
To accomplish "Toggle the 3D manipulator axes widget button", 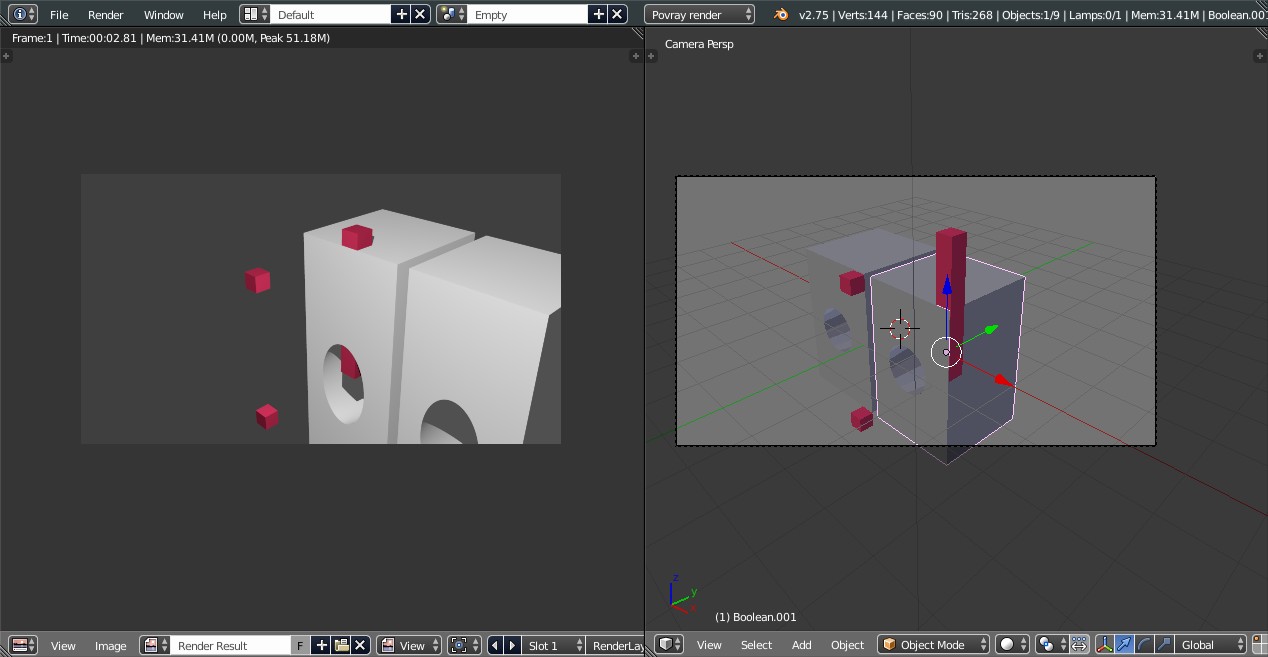I will pyautogui.click(x=1105, y=644).
